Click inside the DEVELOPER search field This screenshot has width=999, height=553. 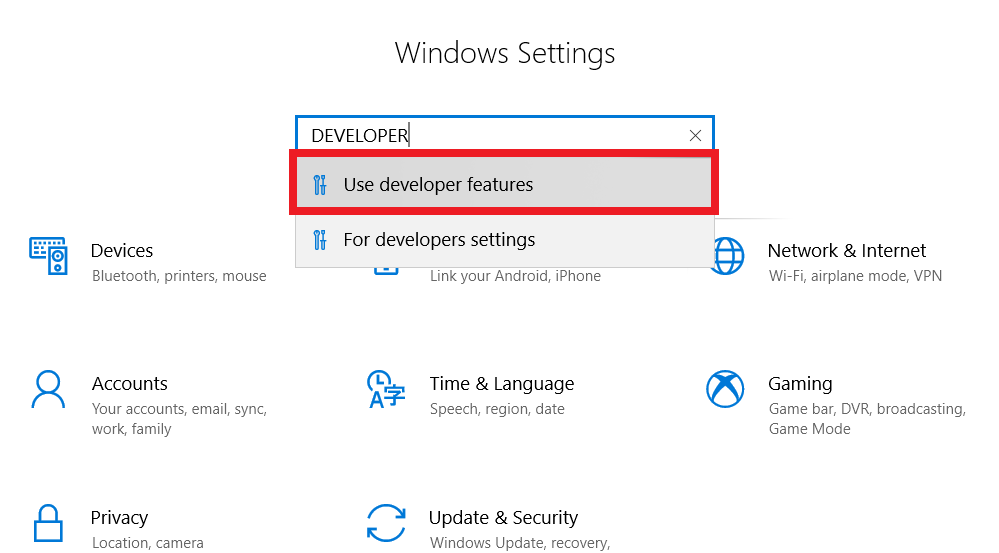500,136
